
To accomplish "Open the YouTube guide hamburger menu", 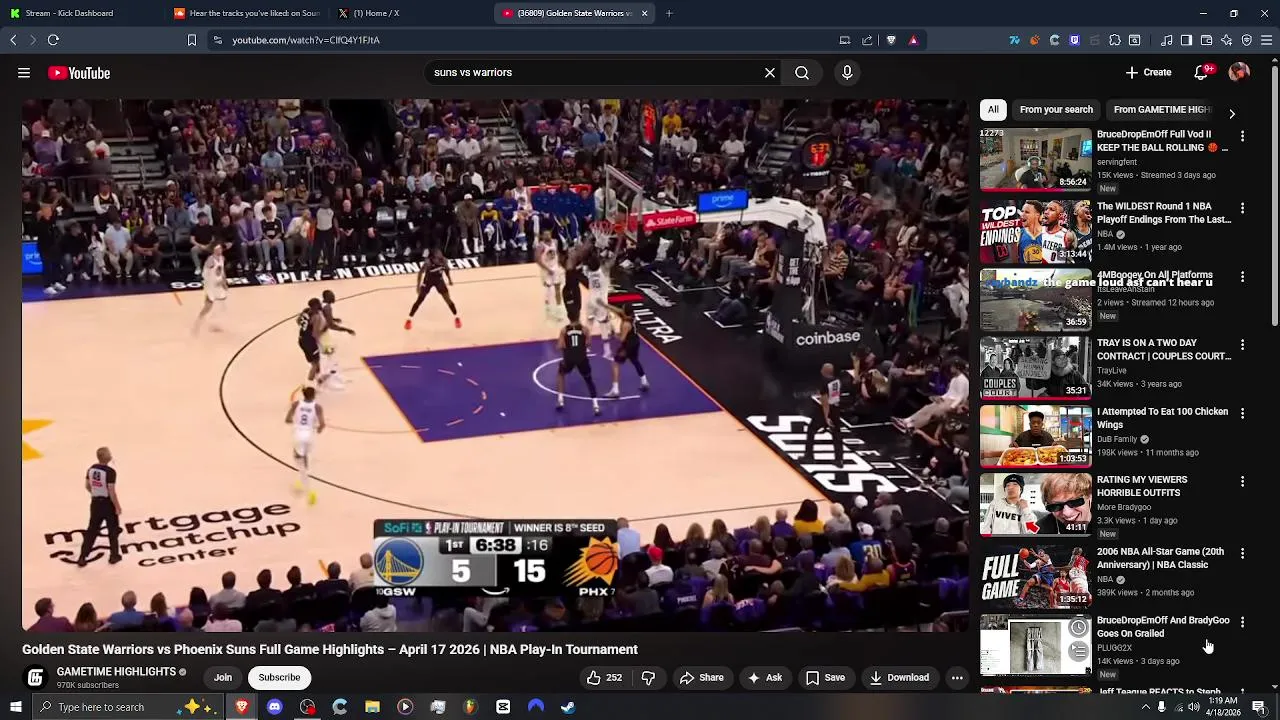I will (x=24, y=73).
